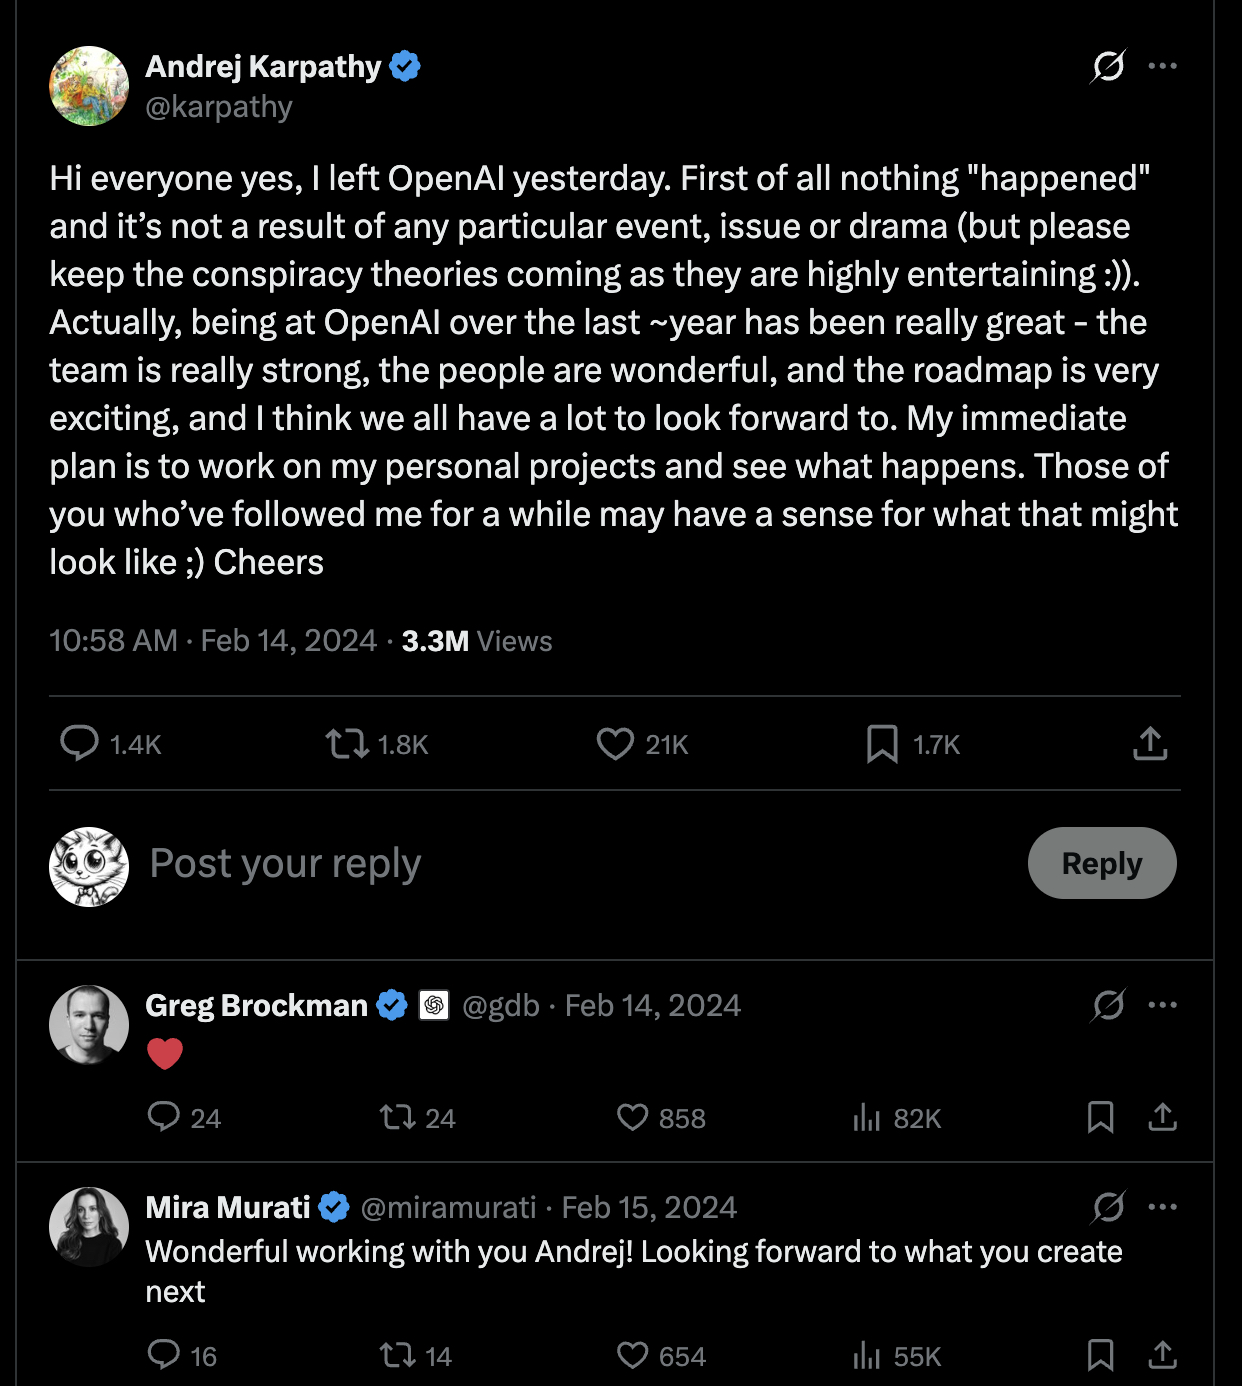
Task: Open more options on Greg Brockman's reply
Action: pyautogui.click(x=1162, y=1005)
